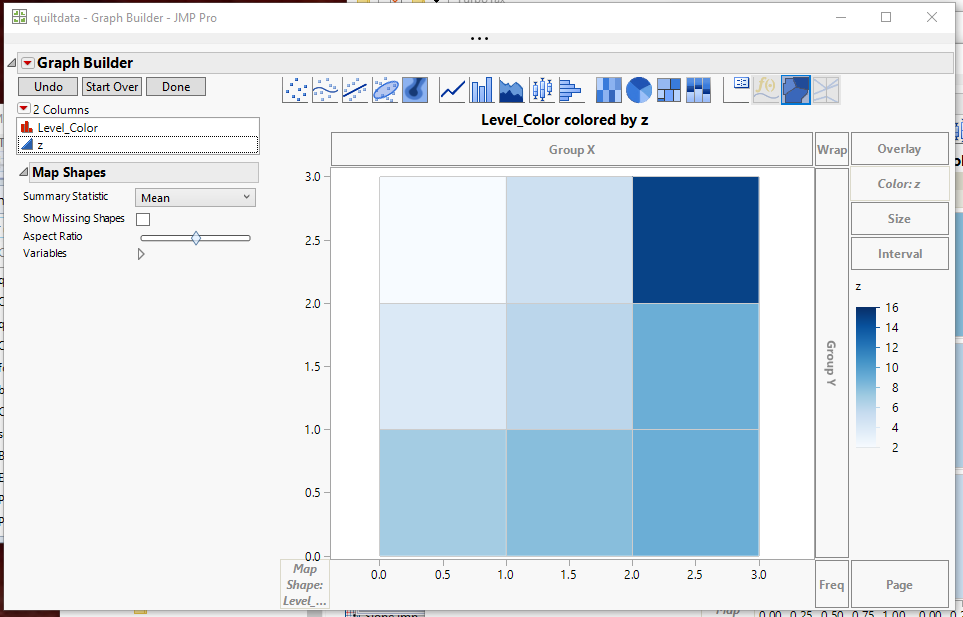Click the z legend title
Image resolution: width=963 pixels, height=617 pixels.
click(x=858, y=286)
